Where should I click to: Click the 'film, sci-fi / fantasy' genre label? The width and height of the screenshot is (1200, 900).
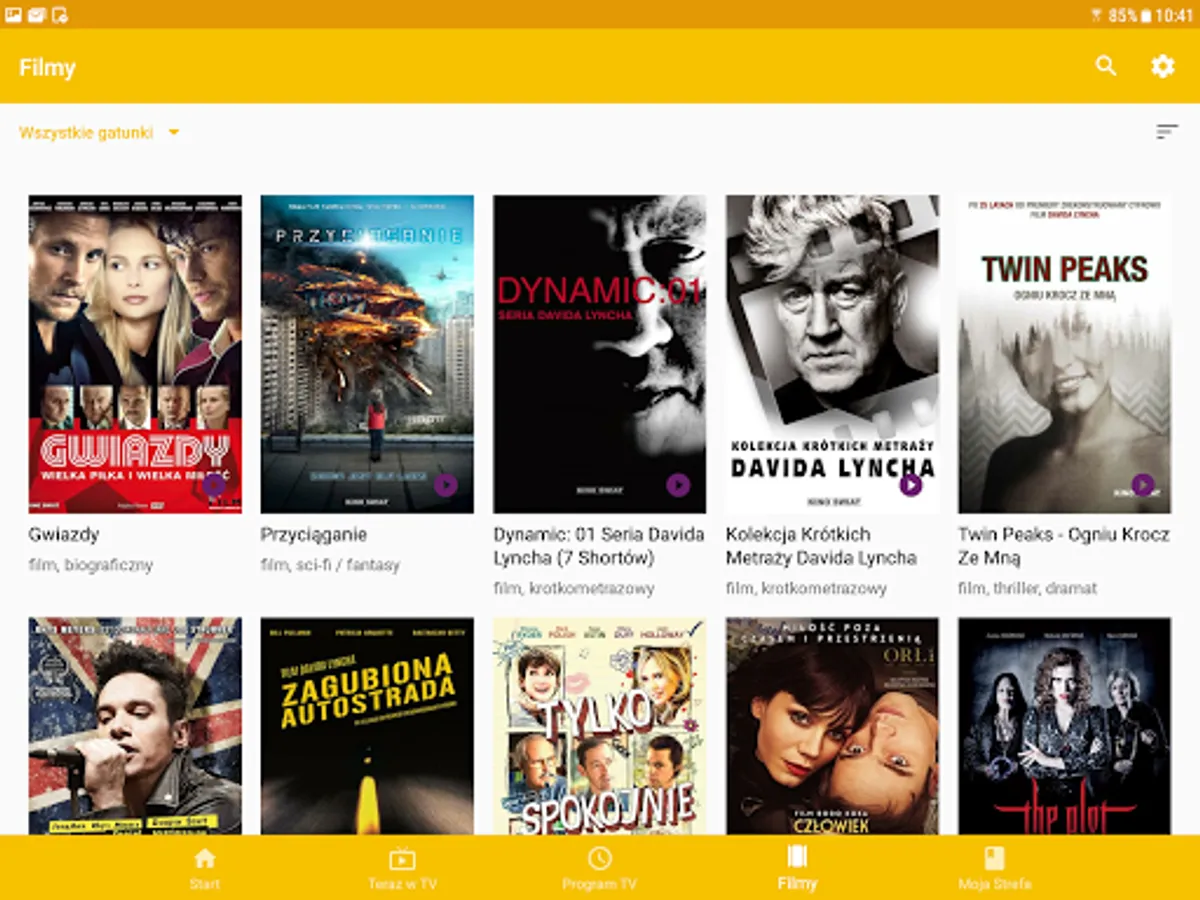click(x=330, y=565)
